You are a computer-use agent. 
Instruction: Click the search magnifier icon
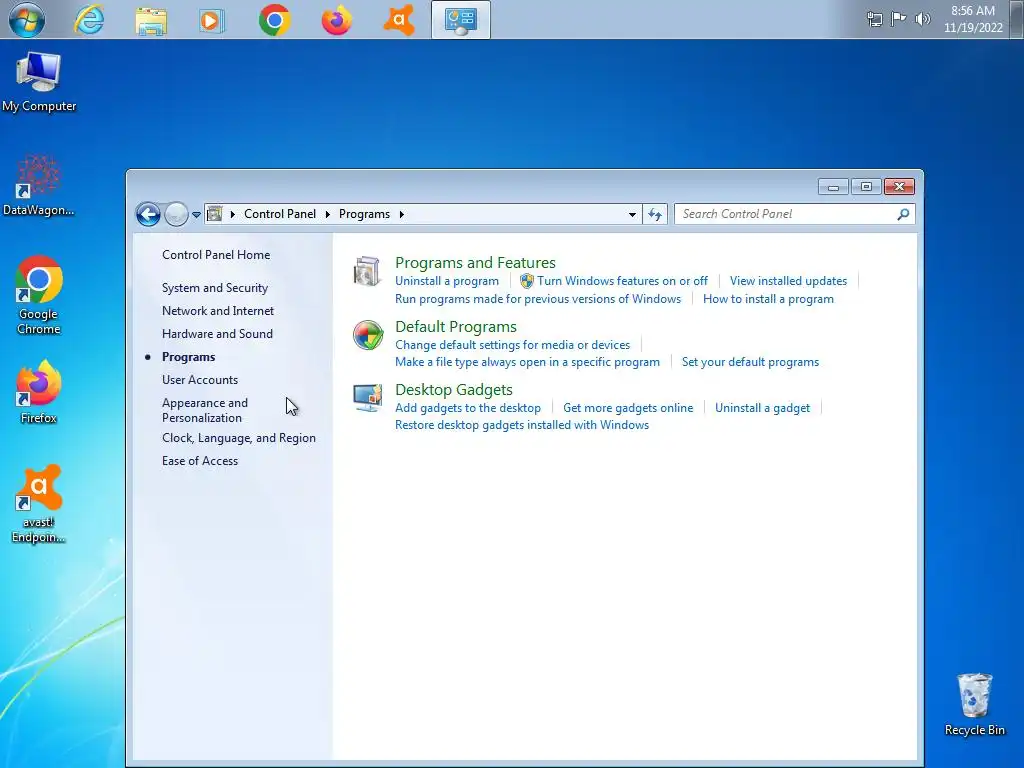pyautogui.click(x=903, y=214)
